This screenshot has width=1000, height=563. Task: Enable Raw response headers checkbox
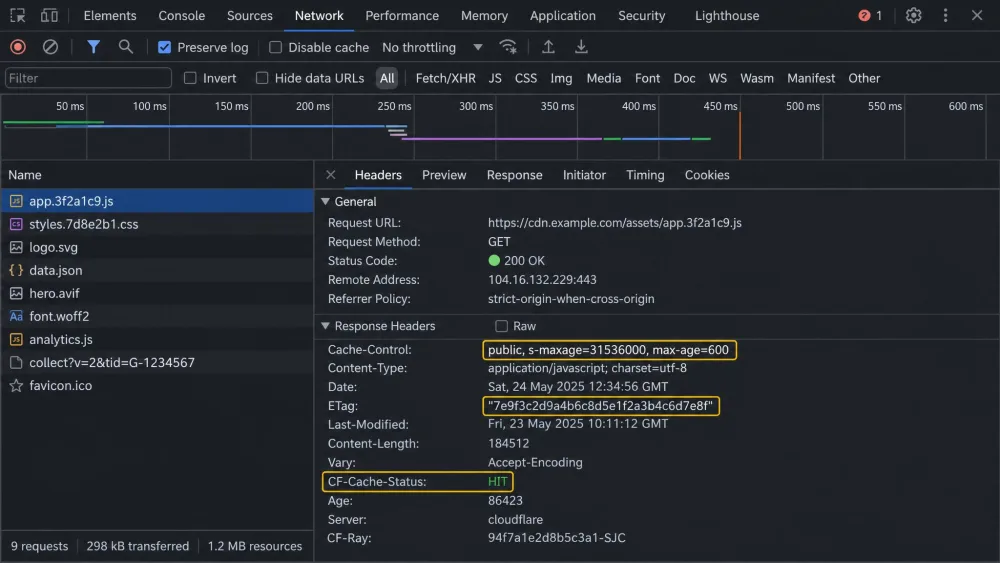pos(501,326)
